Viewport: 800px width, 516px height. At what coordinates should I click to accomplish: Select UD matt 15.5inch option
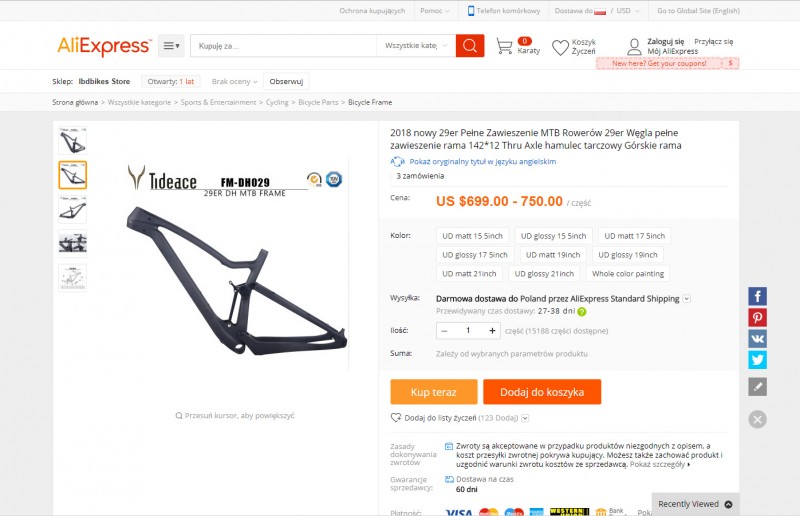[472, 236]
